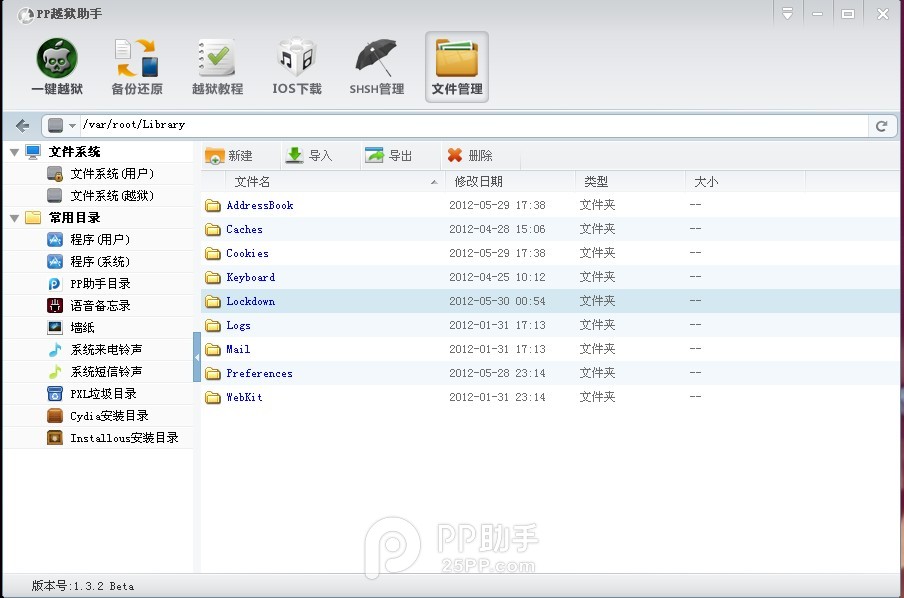904x598 pixels.
Task: Click the 删除 delete button
Action: [469, 155]
